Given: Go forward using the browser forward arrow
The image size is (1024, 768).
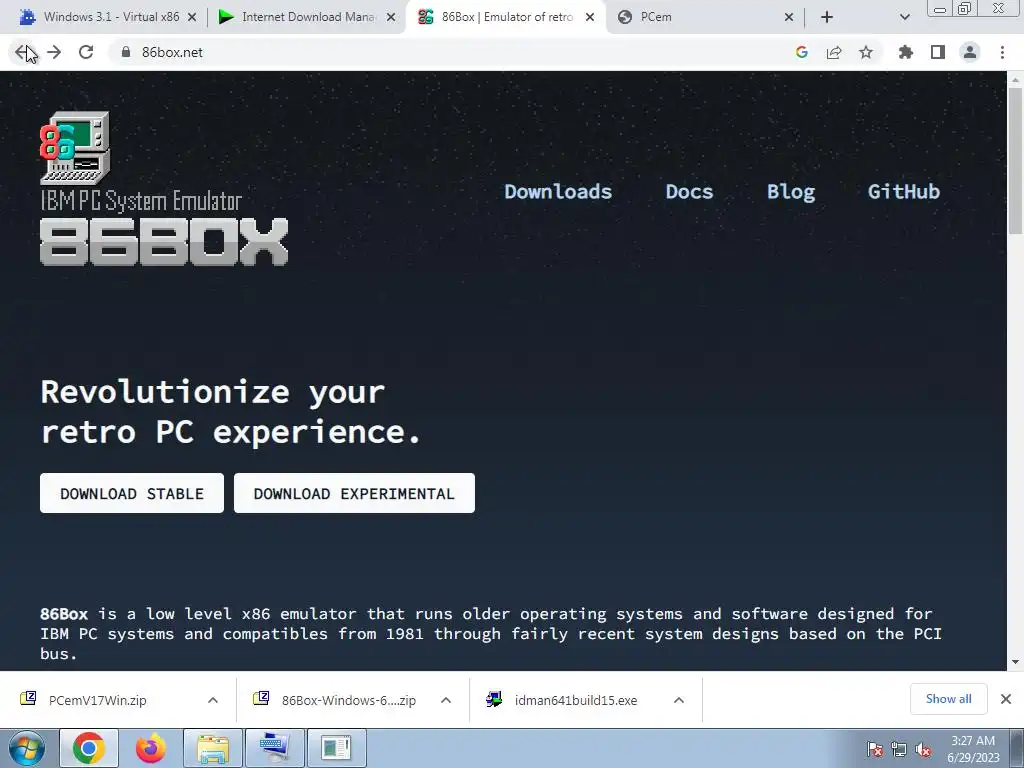Looking at the screenshot, I should (x=54, y=52).
